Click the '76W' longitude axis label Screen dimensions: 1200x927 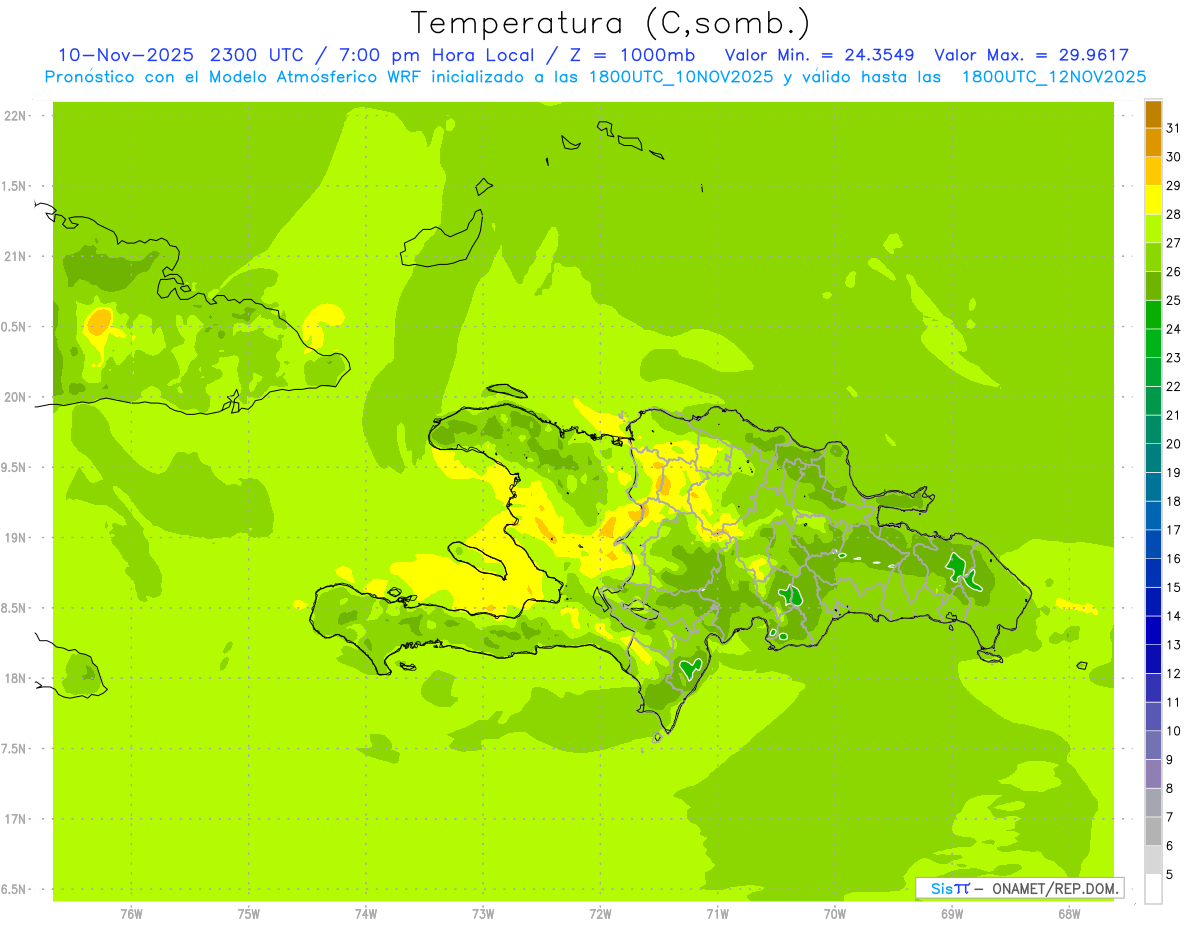[131, 913]
